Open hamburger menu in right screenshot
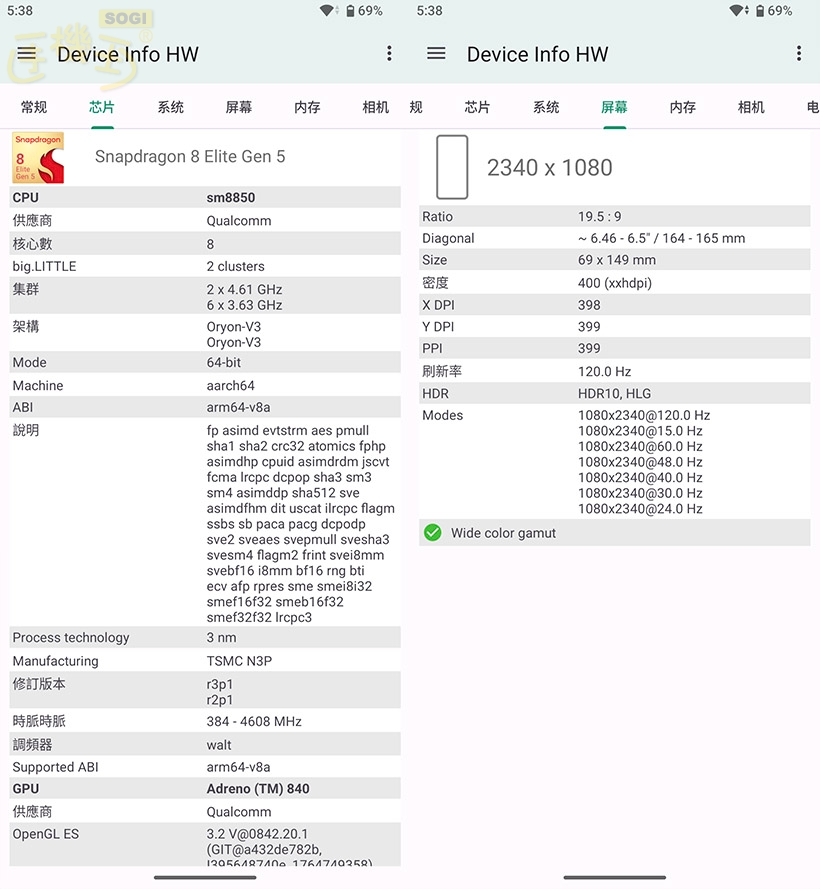This screenshot has height=889, width=820. pyautogui.click(x=436, y=54)
